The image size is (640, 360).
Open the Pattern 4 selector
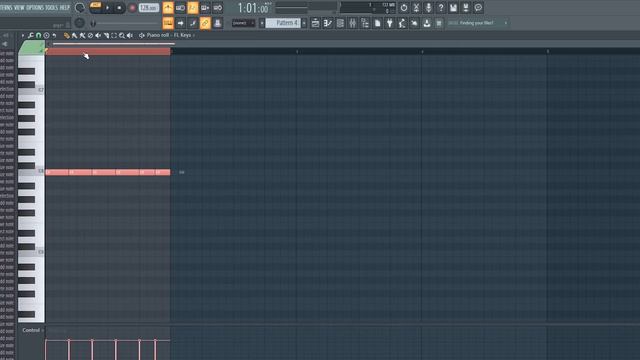point(283,23)
